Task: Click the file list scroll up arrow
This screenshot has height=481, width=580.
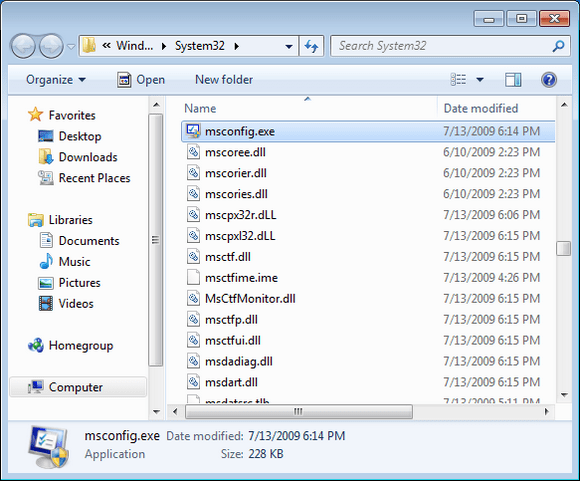Action: click(x=564, y=105)
